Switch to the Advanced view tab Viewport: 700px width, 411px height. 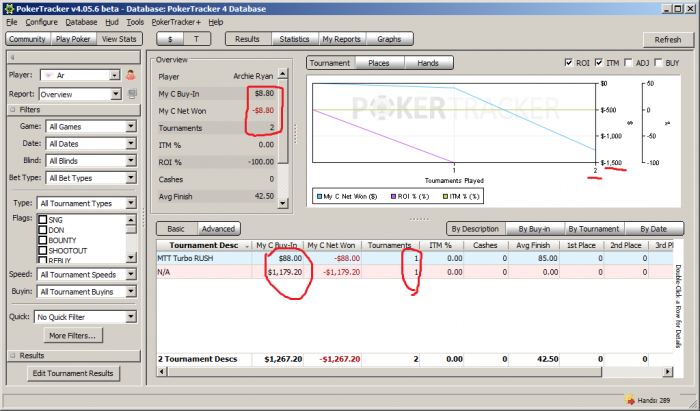[x=218, y=228]
